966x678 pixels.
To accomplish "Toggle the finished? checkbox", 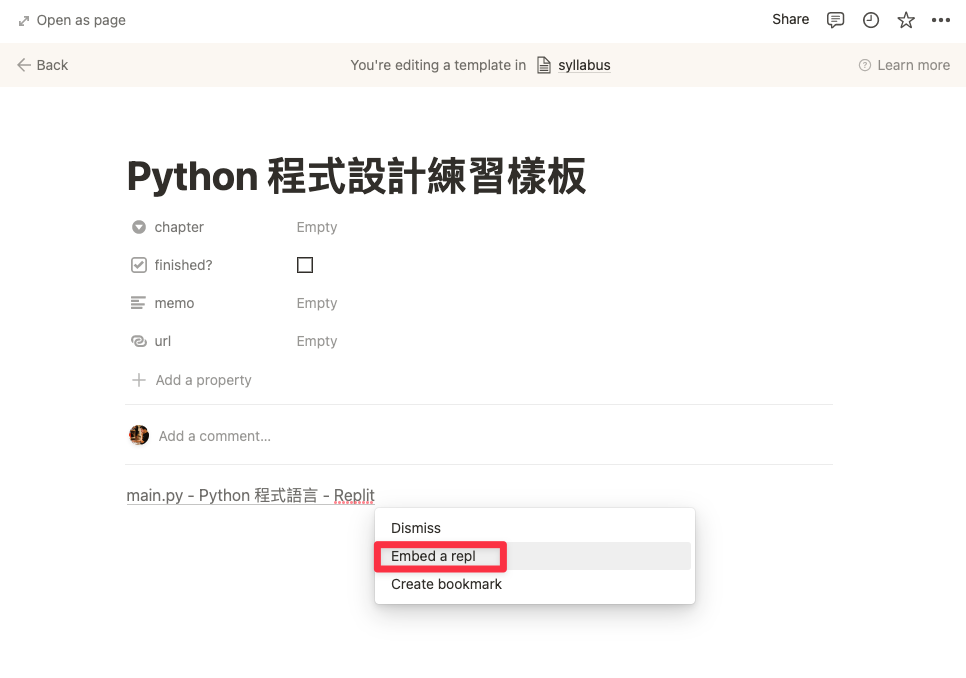I will tap(305, 265).
